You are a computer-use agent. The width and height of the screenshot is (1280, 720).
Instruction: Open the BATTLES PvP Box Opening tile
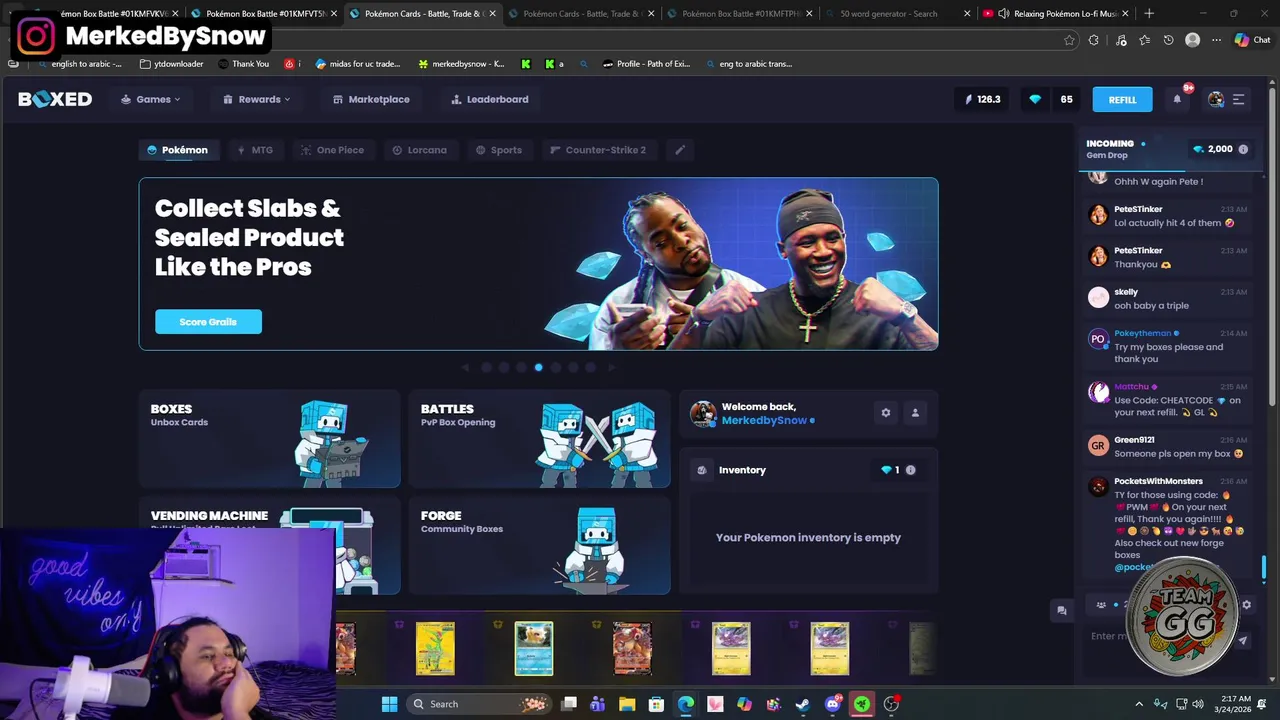click(x=539, y=439)
